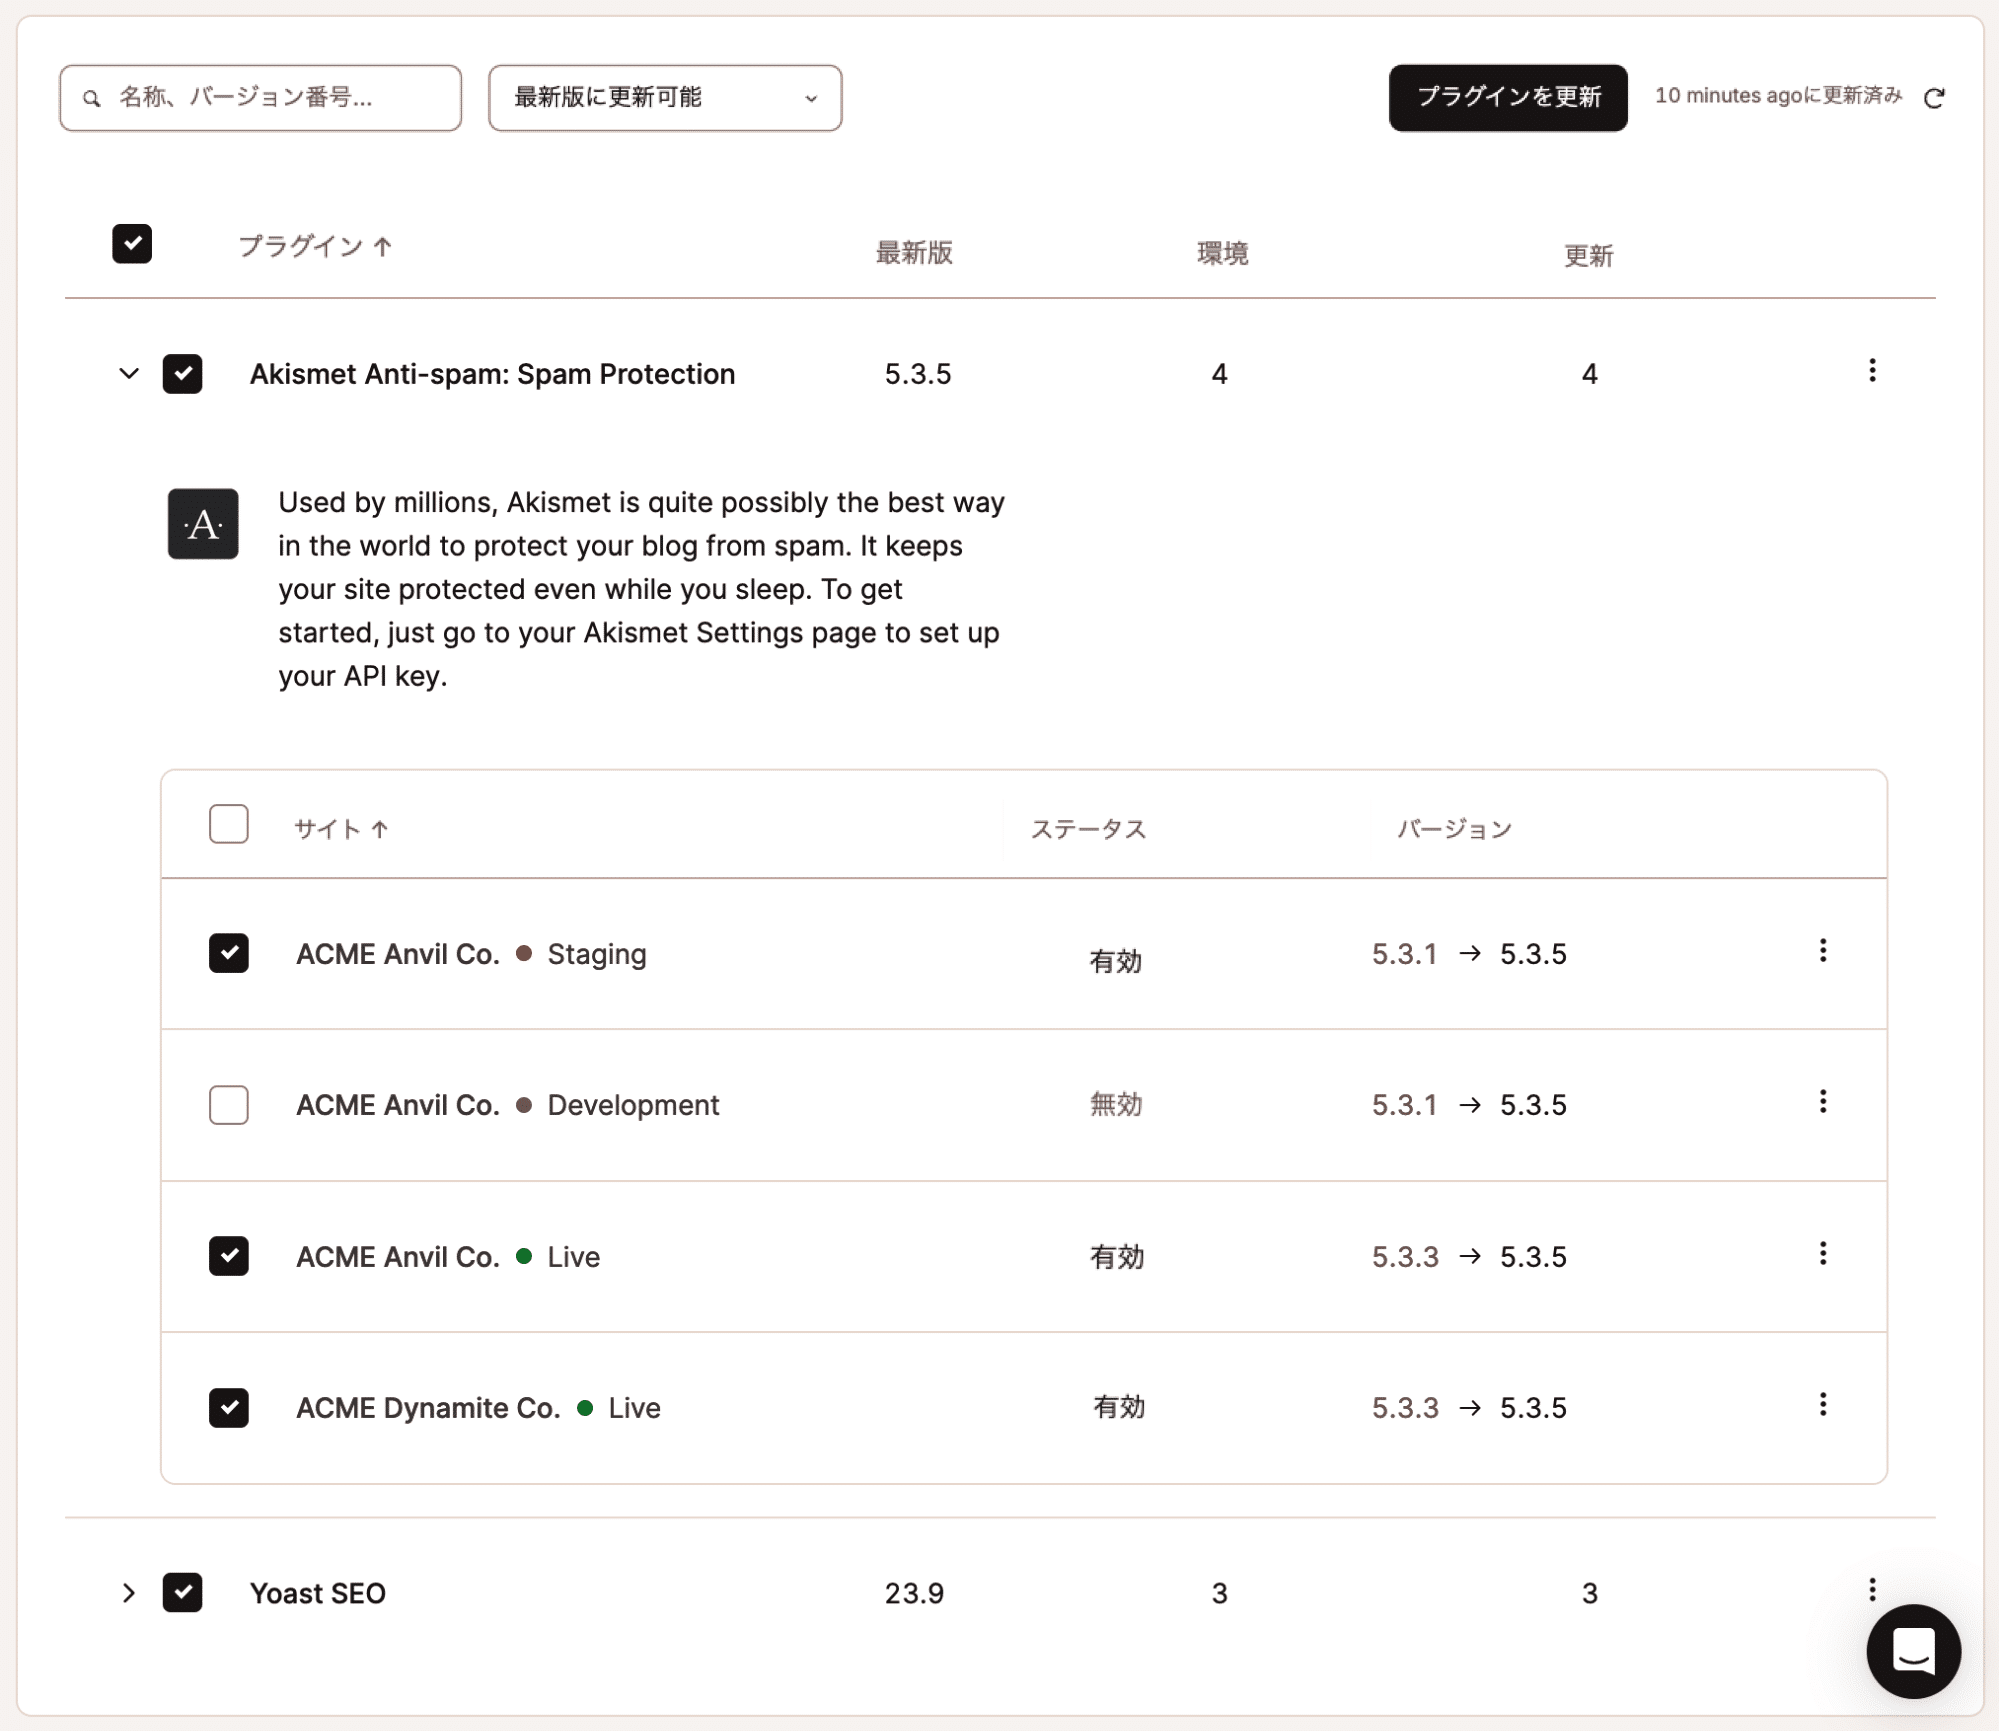The height and width of the screenshot is (1731, 1999).
Task: Check ACME Anvil Co. Development checkbox
Action: (229, 1105)
